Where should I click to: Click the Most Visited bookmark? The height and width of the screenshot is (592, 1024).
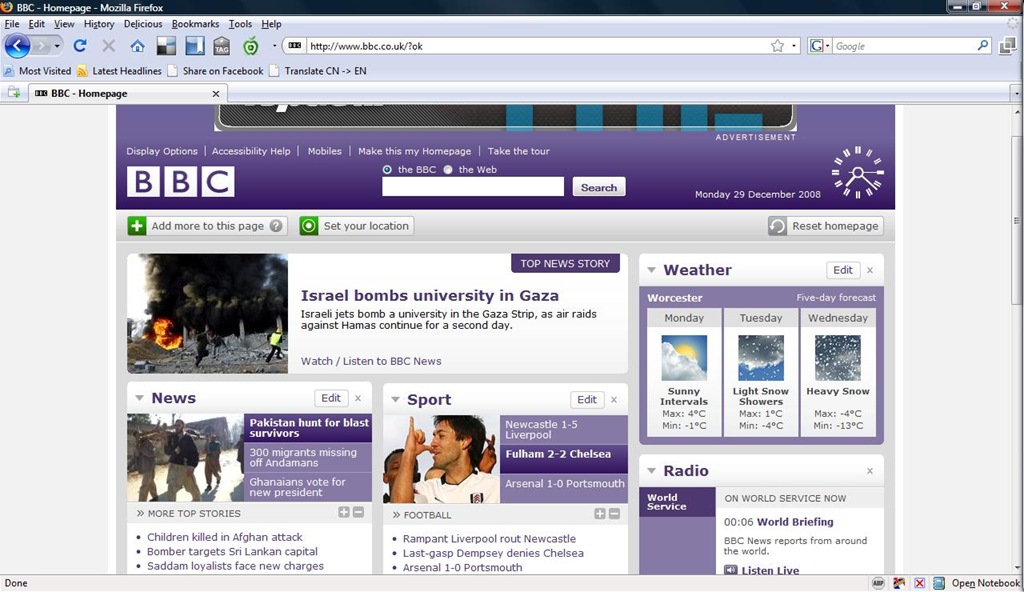pos(38,71)
